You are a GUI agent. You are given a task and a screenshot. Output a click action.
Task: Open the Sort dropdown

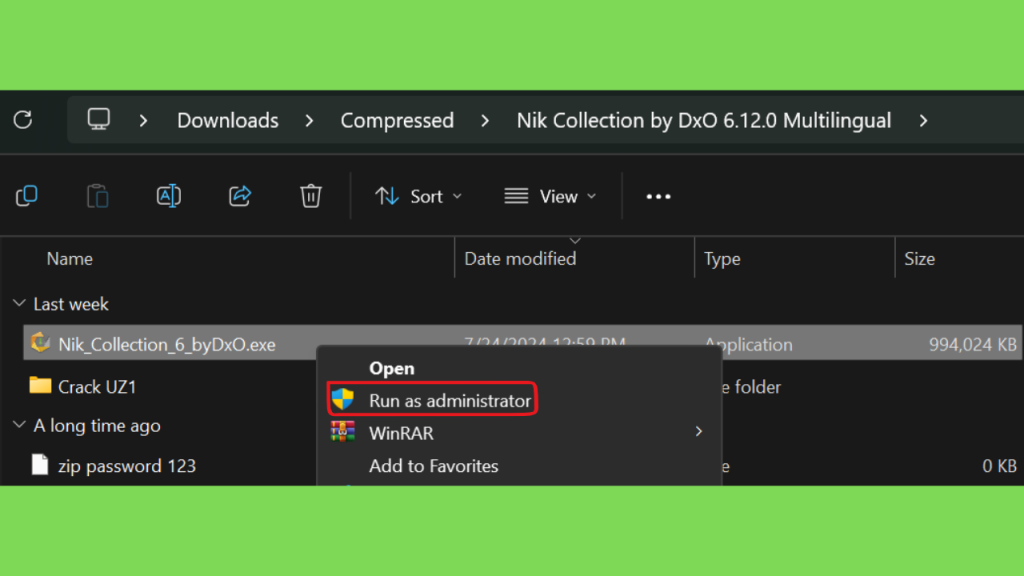[x=419, y=197]
